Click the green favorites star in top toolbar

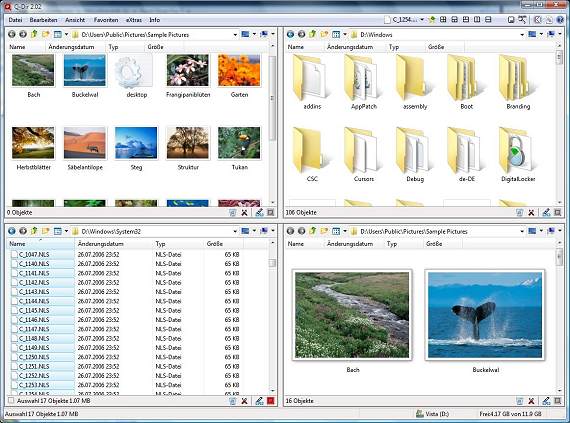click(x=432, y=20)
